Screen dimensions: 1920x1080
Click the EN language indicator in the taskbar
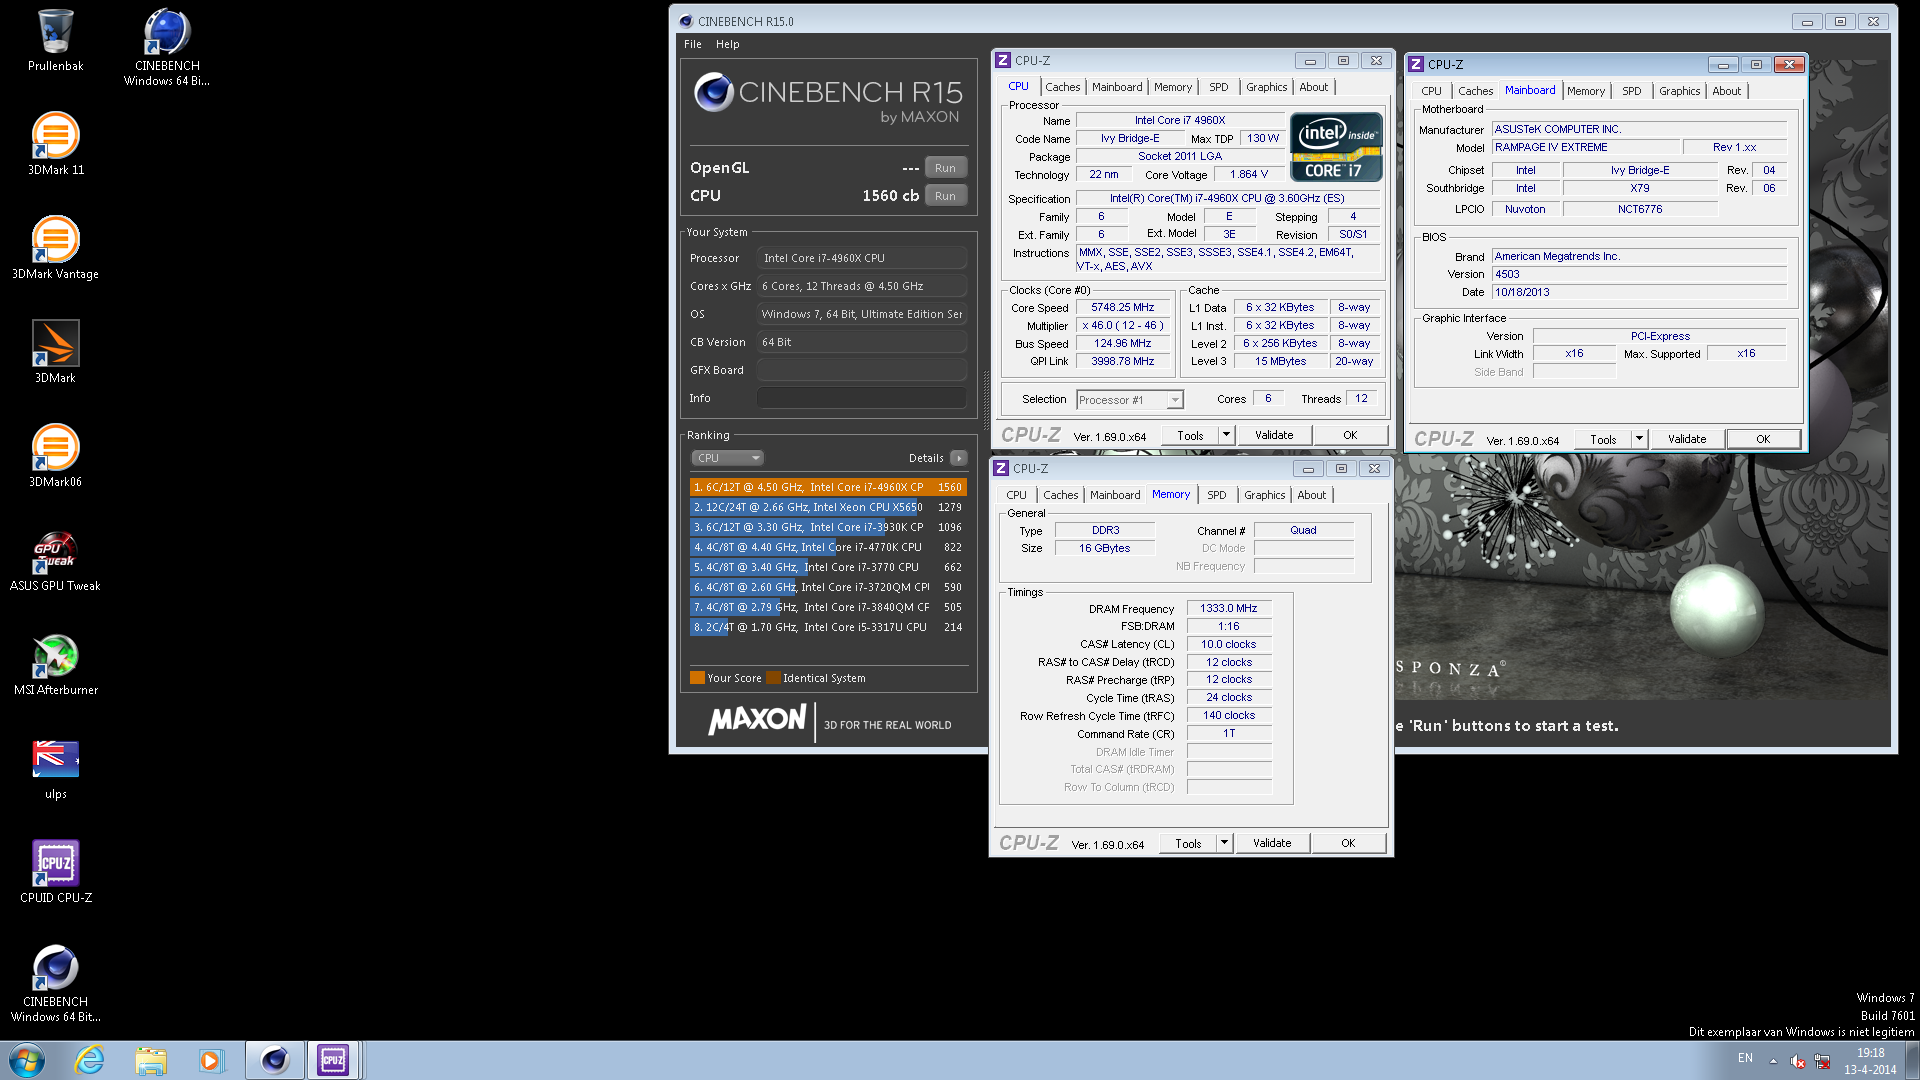point(1745,1058)
